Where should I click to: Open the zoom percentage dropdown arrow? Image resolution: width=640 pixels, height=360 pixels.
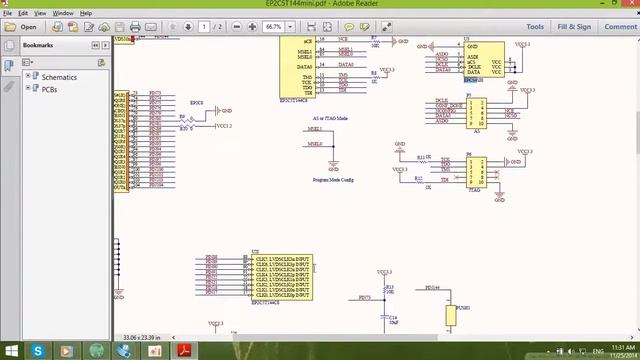click(290, 27)
